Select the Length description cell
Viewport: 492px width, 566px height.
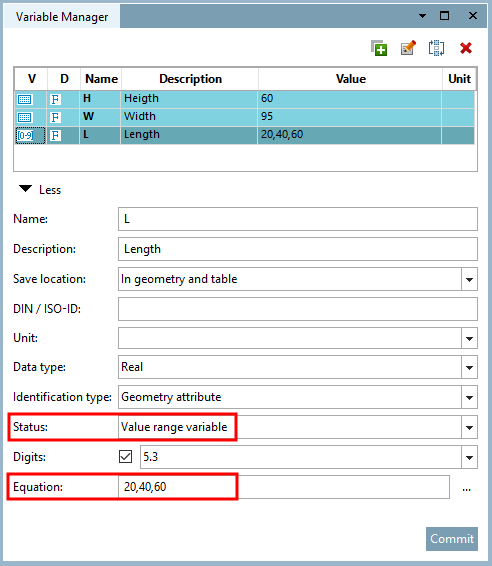189,135
